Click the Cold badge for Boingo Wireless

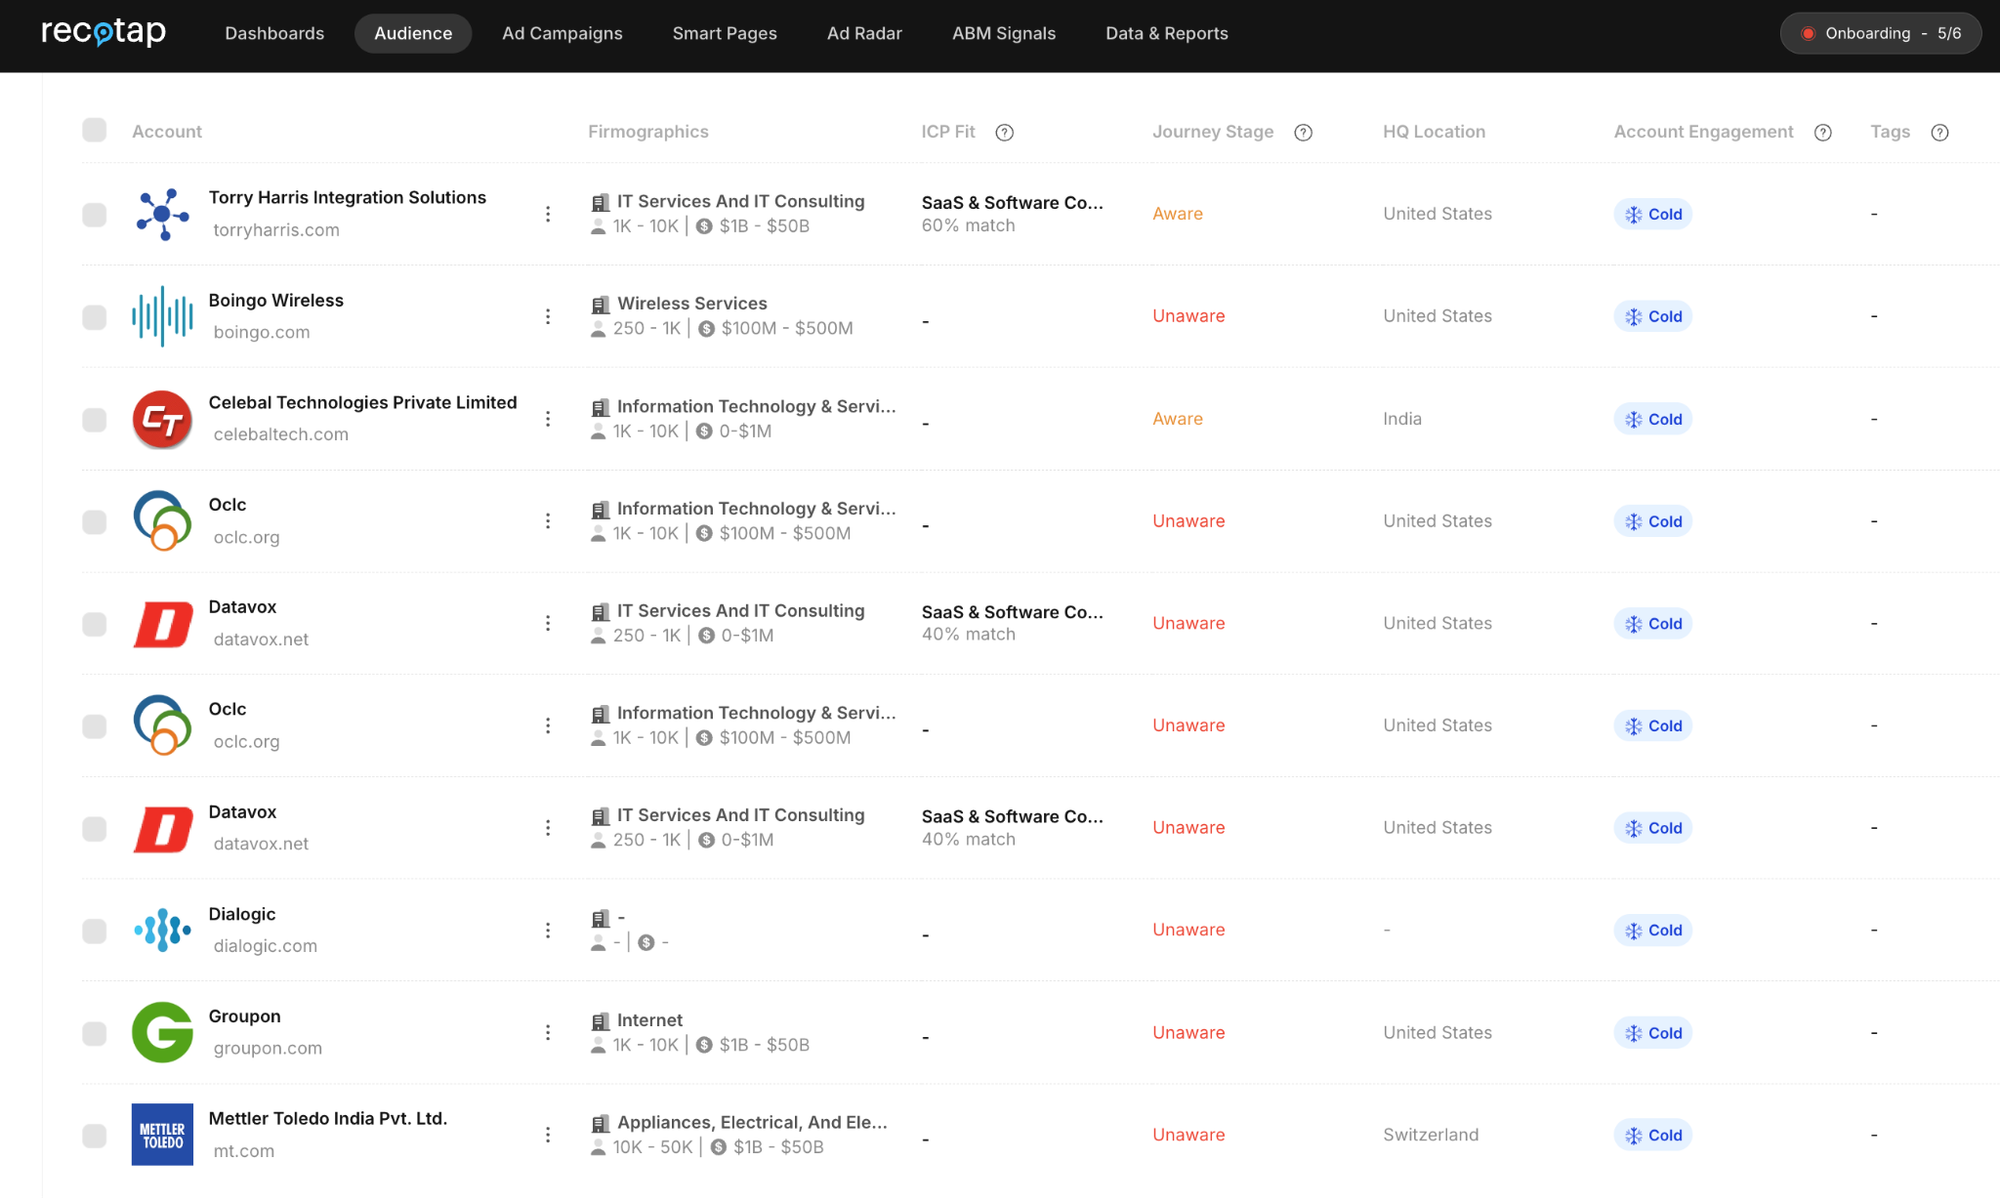[x=1652, y=316]
